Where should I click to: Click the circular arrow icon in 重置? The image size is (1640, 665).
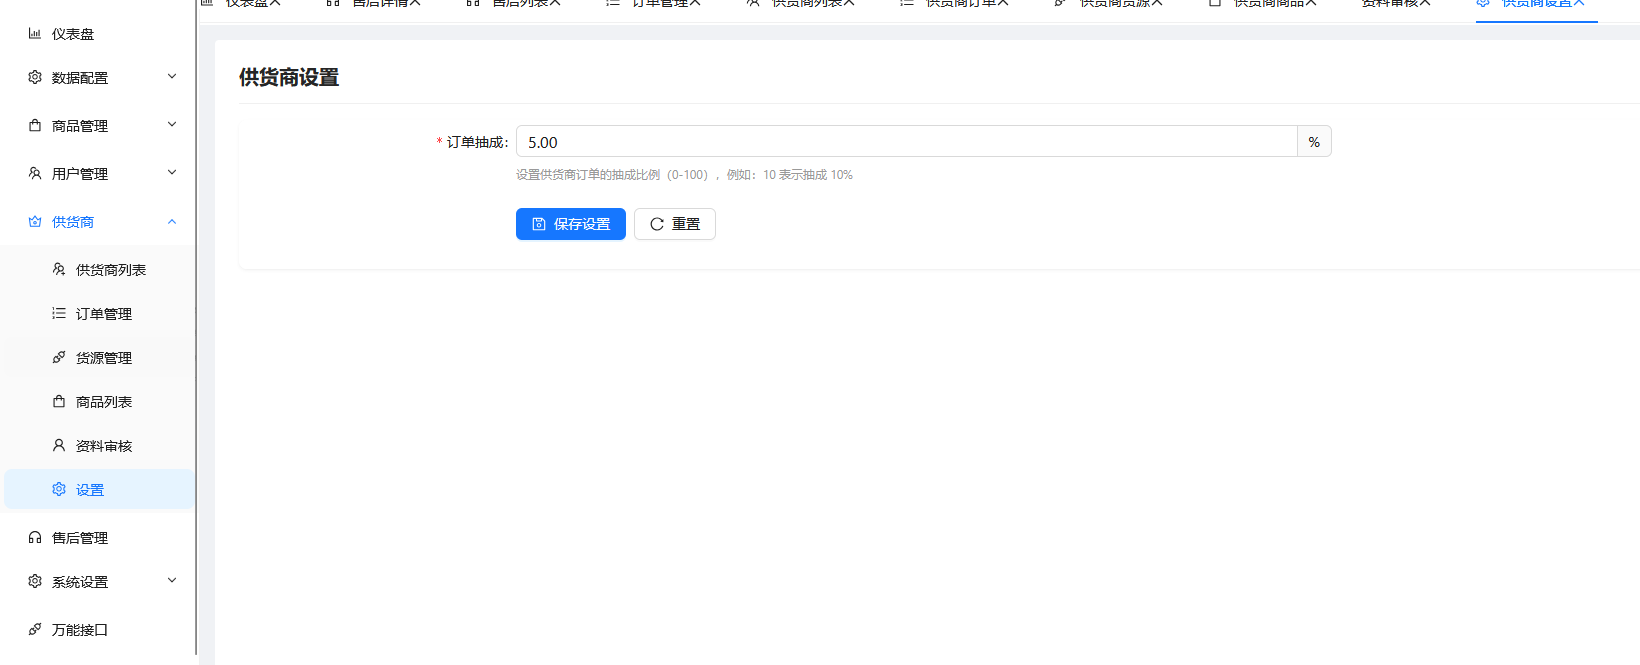tap(657, 224)
